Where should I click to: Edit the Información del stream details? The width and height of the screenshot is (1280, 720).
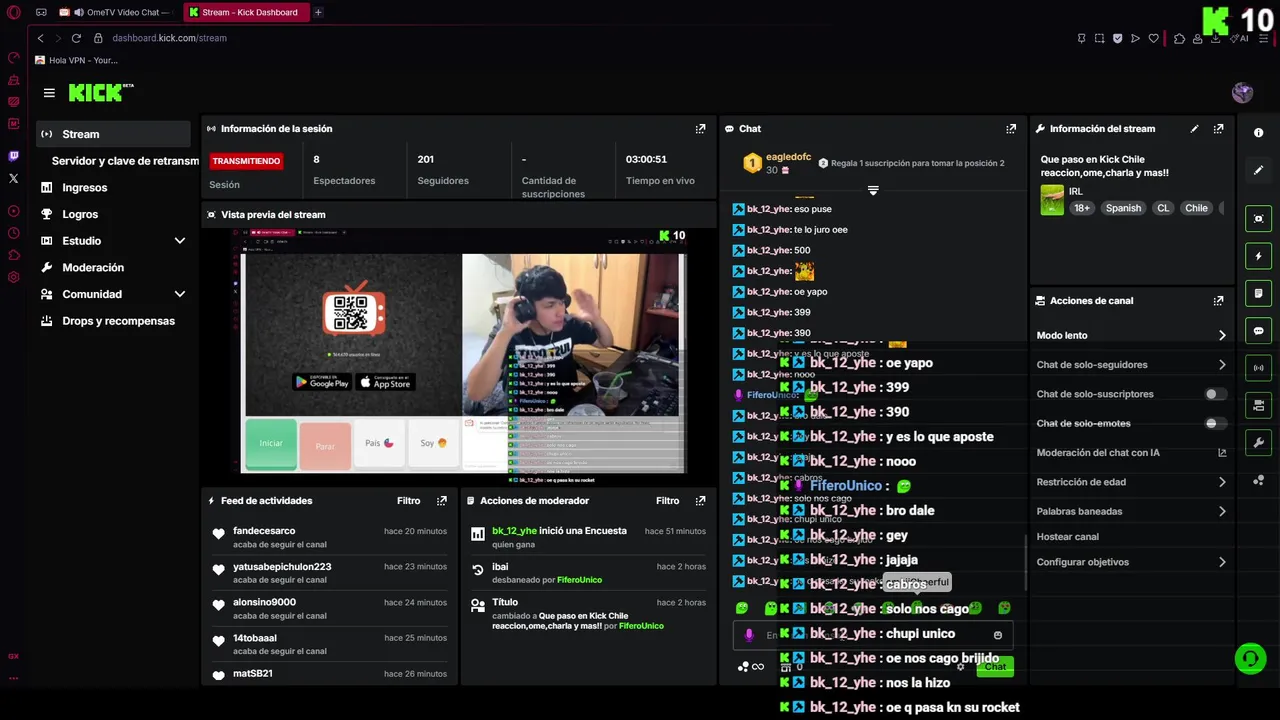pyautogui.click(x=1194, y=129)
